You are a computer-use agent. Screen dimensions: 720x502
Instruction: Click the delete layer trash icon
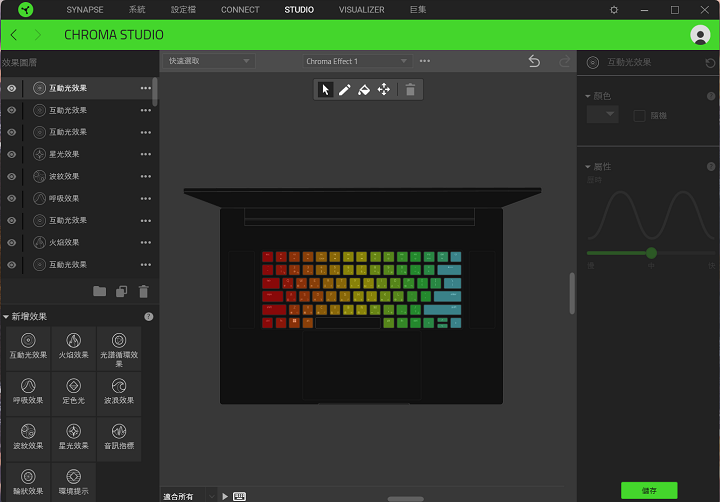coord(144,291)
